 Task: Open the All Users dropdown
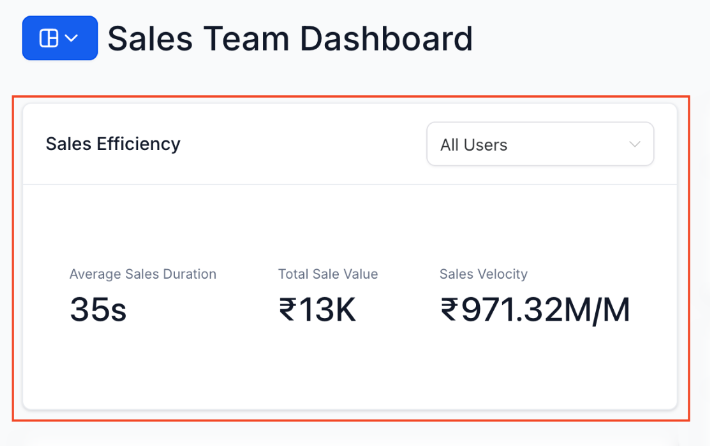(x=540, y=144)
